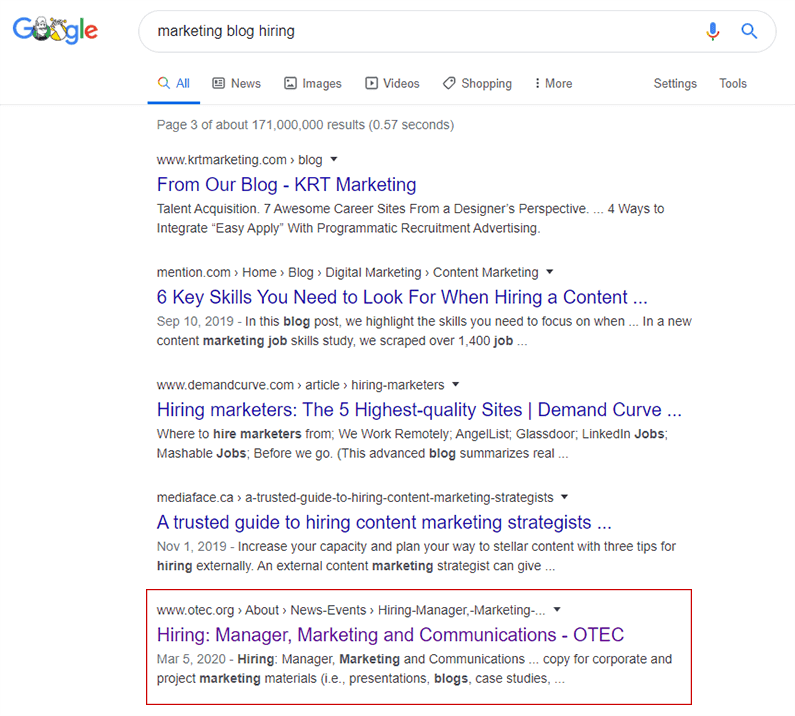The height and width of the screenshot is (716, 795).
Task: Switch to the Shopping tab
Action: point(477,83)
